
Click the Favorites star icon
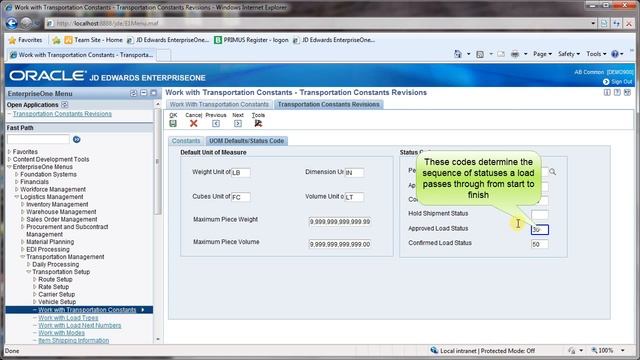(x=12, y=40)
